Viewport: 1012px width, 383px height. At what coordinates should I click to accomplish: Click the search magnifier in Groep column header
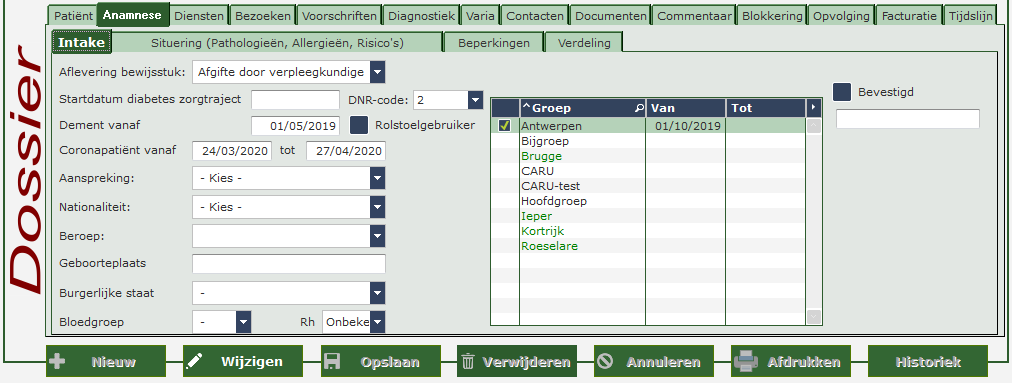point(639,108)
